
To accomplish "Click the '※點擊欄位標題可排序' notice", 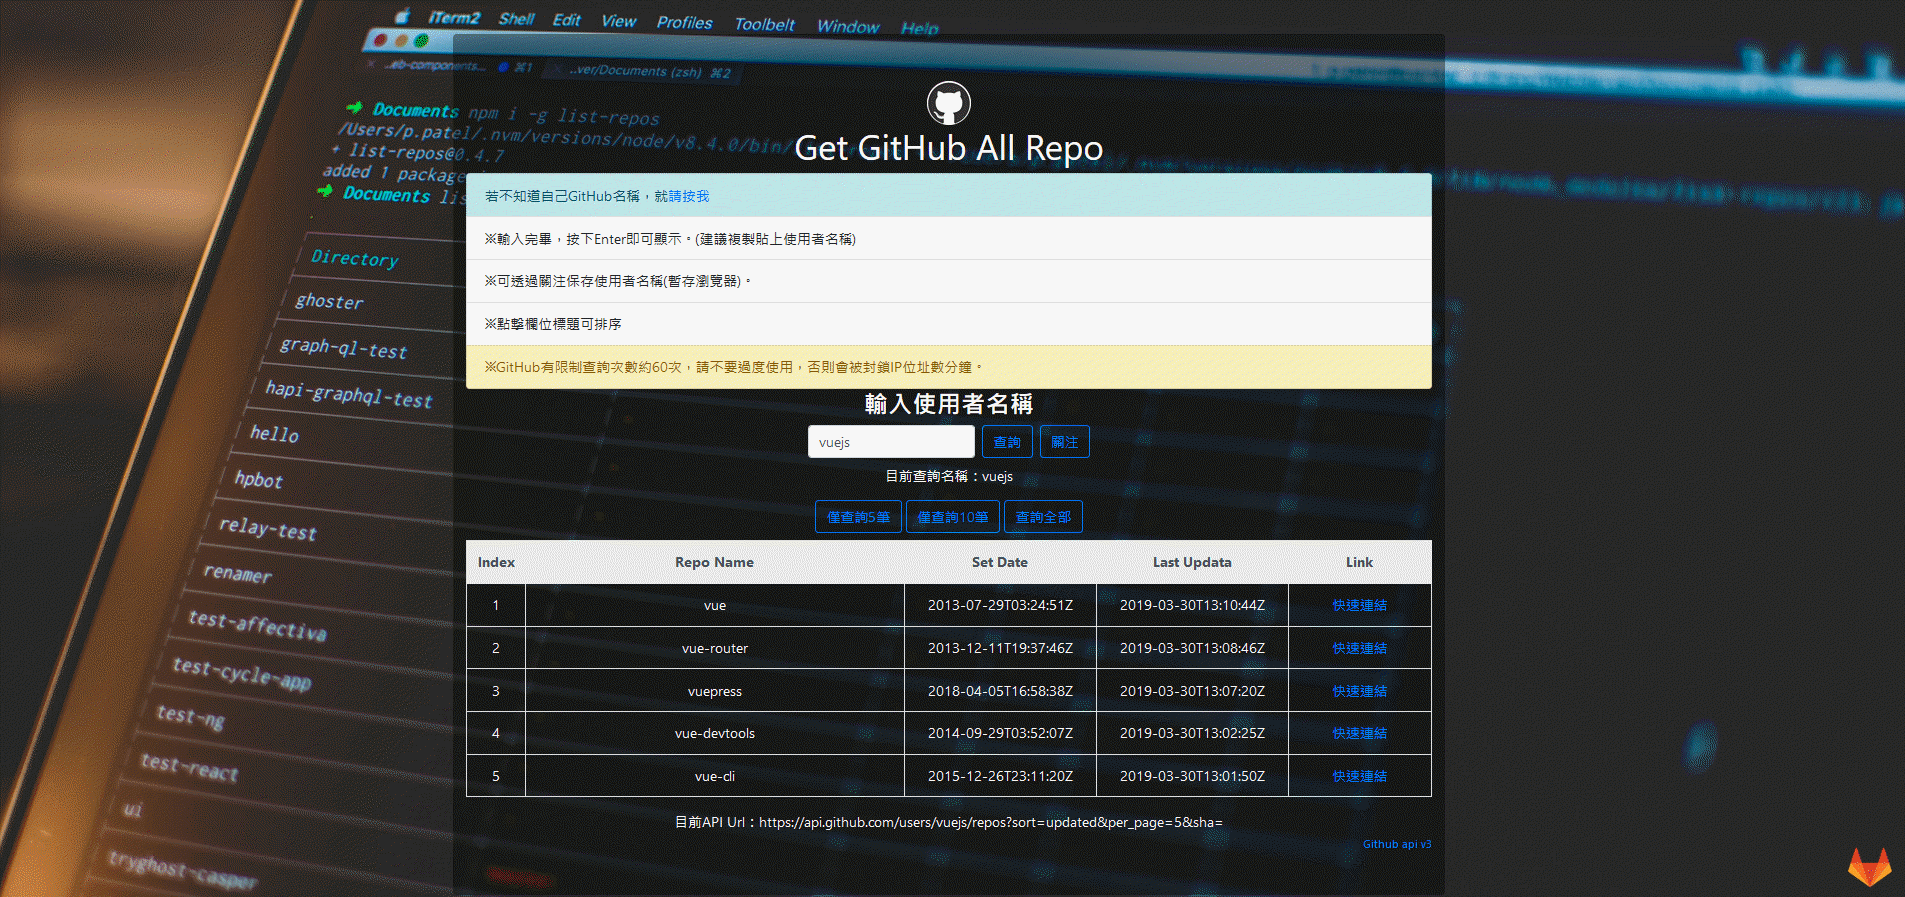I will pos(948,324).
